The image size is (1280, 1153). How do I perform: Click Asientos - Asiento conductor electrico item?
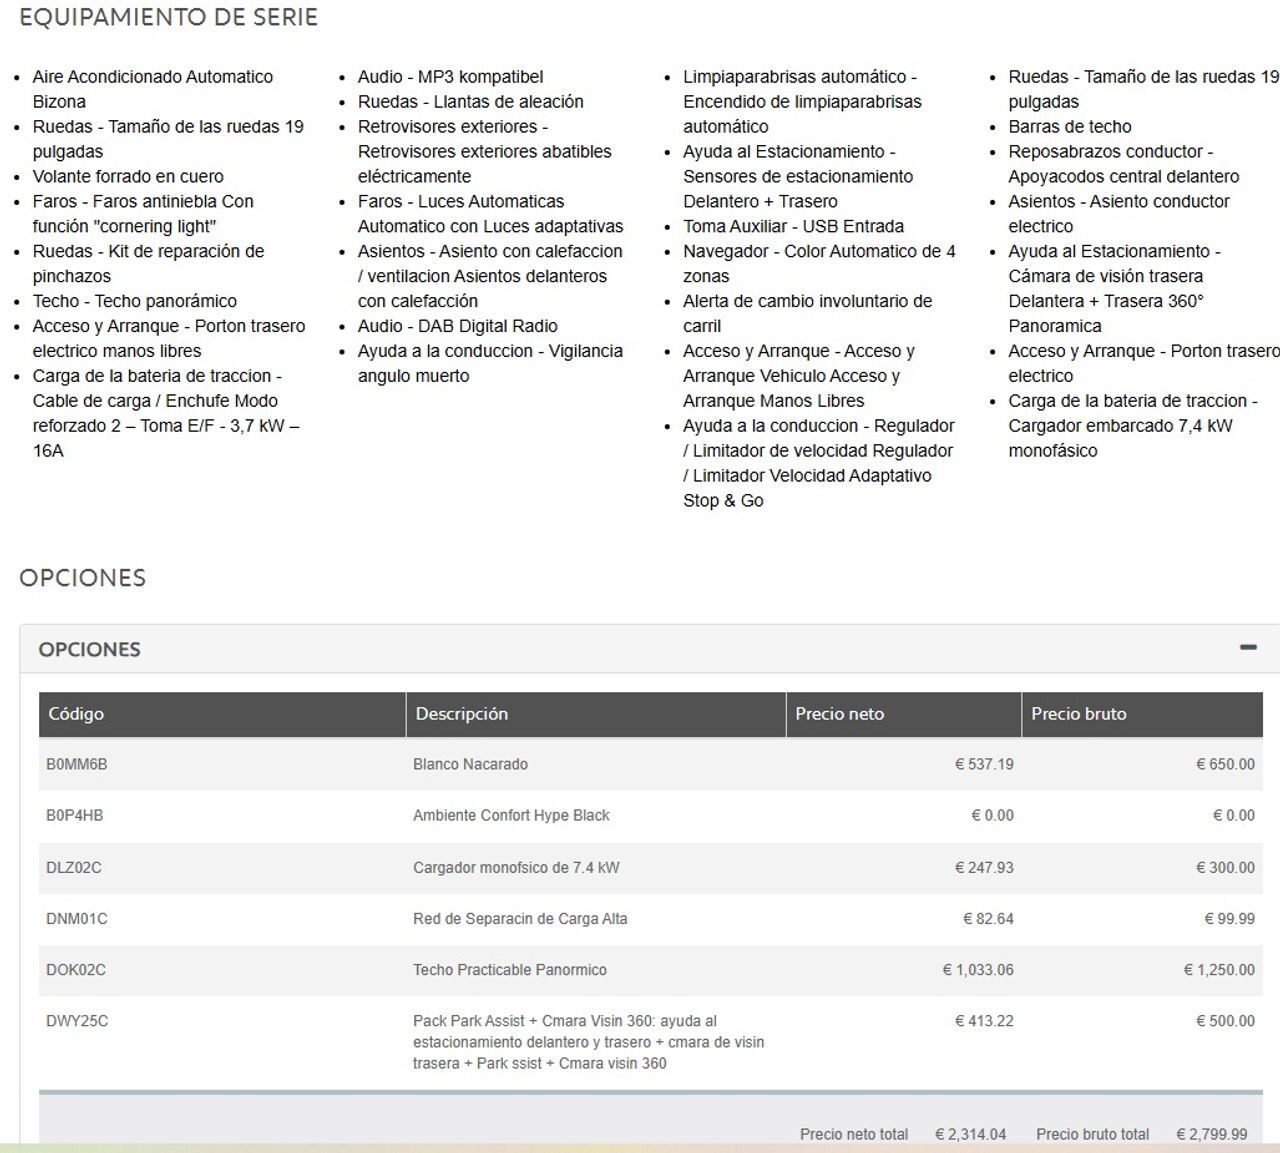click(1119, 214)
